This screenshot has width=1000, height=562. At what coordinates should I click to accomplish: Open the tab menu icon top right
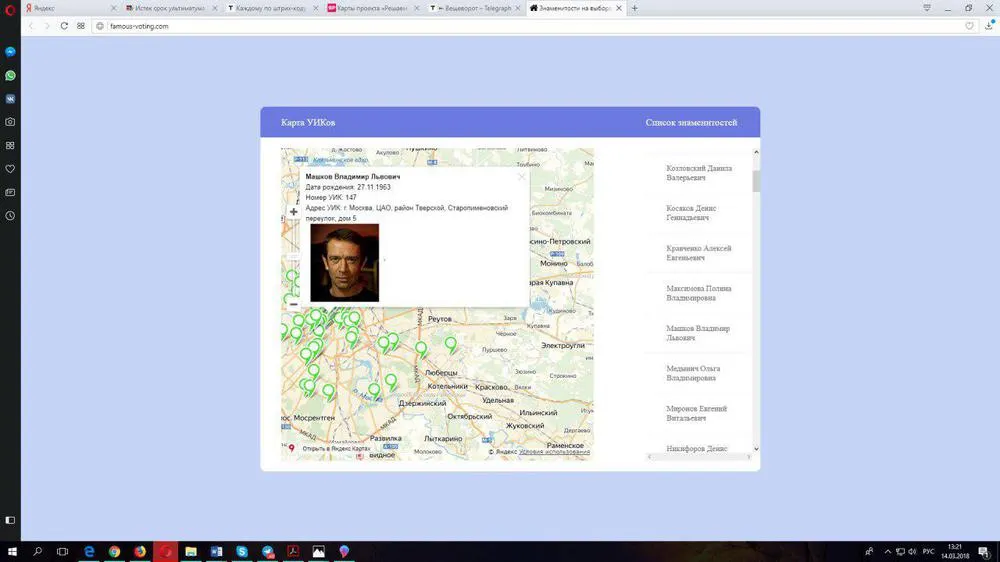click(x=927, y=8)
